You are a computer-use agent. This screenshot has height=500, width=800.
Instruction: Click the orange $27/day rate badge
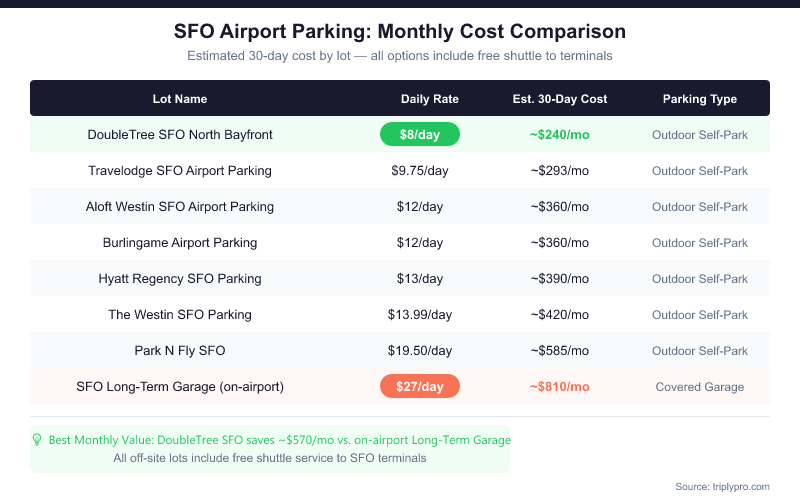pyautogui.click(x=420, y=386)
